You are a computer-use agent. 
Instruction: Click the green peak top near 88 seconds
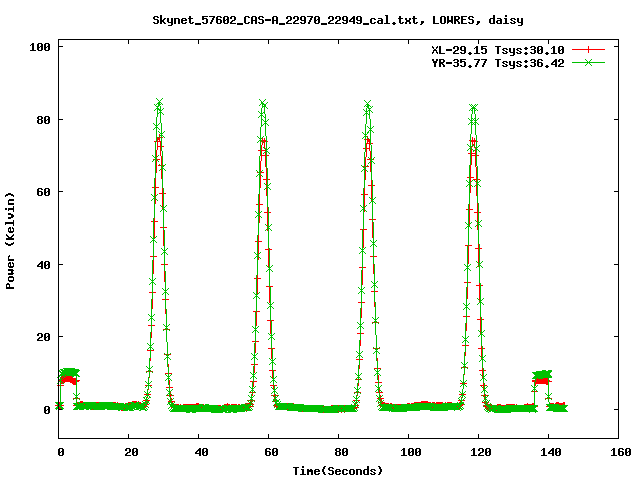[x=368, y=104]
